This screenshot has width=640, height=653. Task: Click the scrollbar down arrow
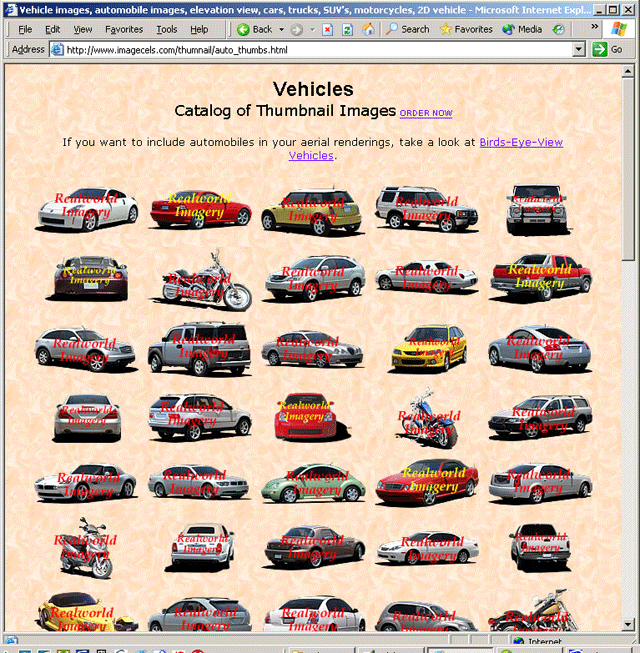(x=628, y=624)
